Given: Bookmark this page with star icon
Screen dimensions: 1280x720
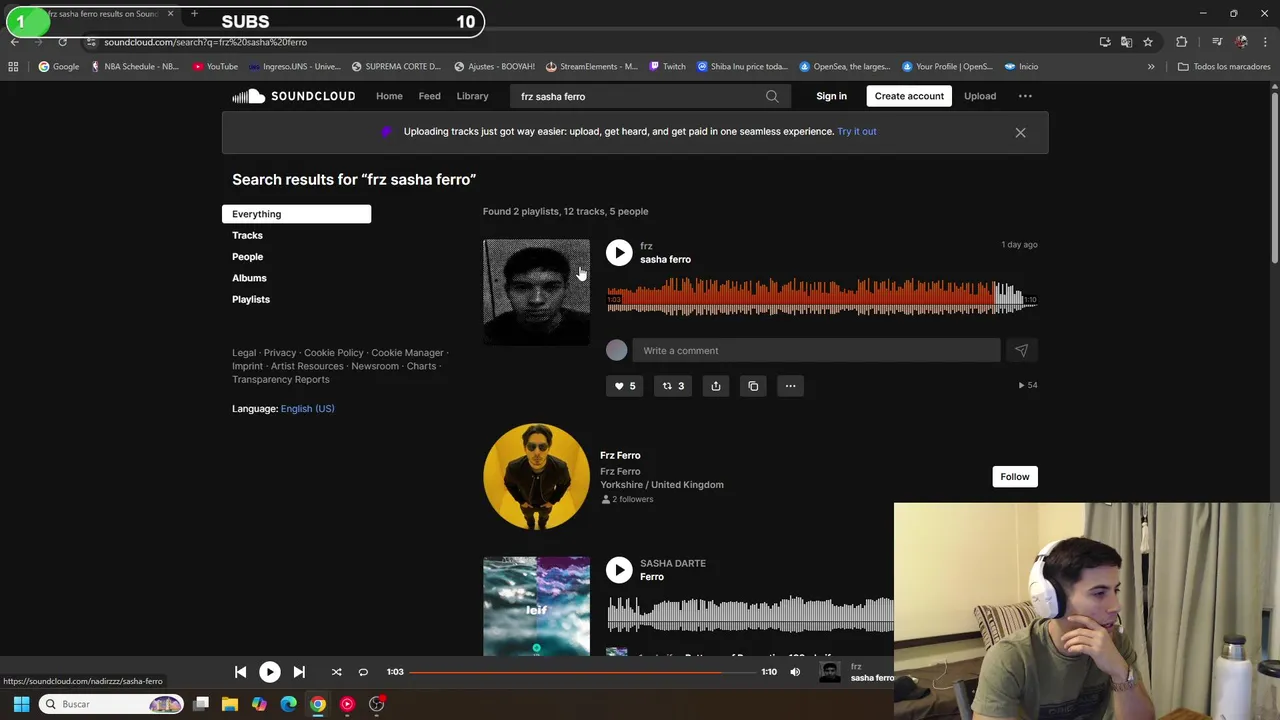Looking at the screenshot, I should point(1148,42).
